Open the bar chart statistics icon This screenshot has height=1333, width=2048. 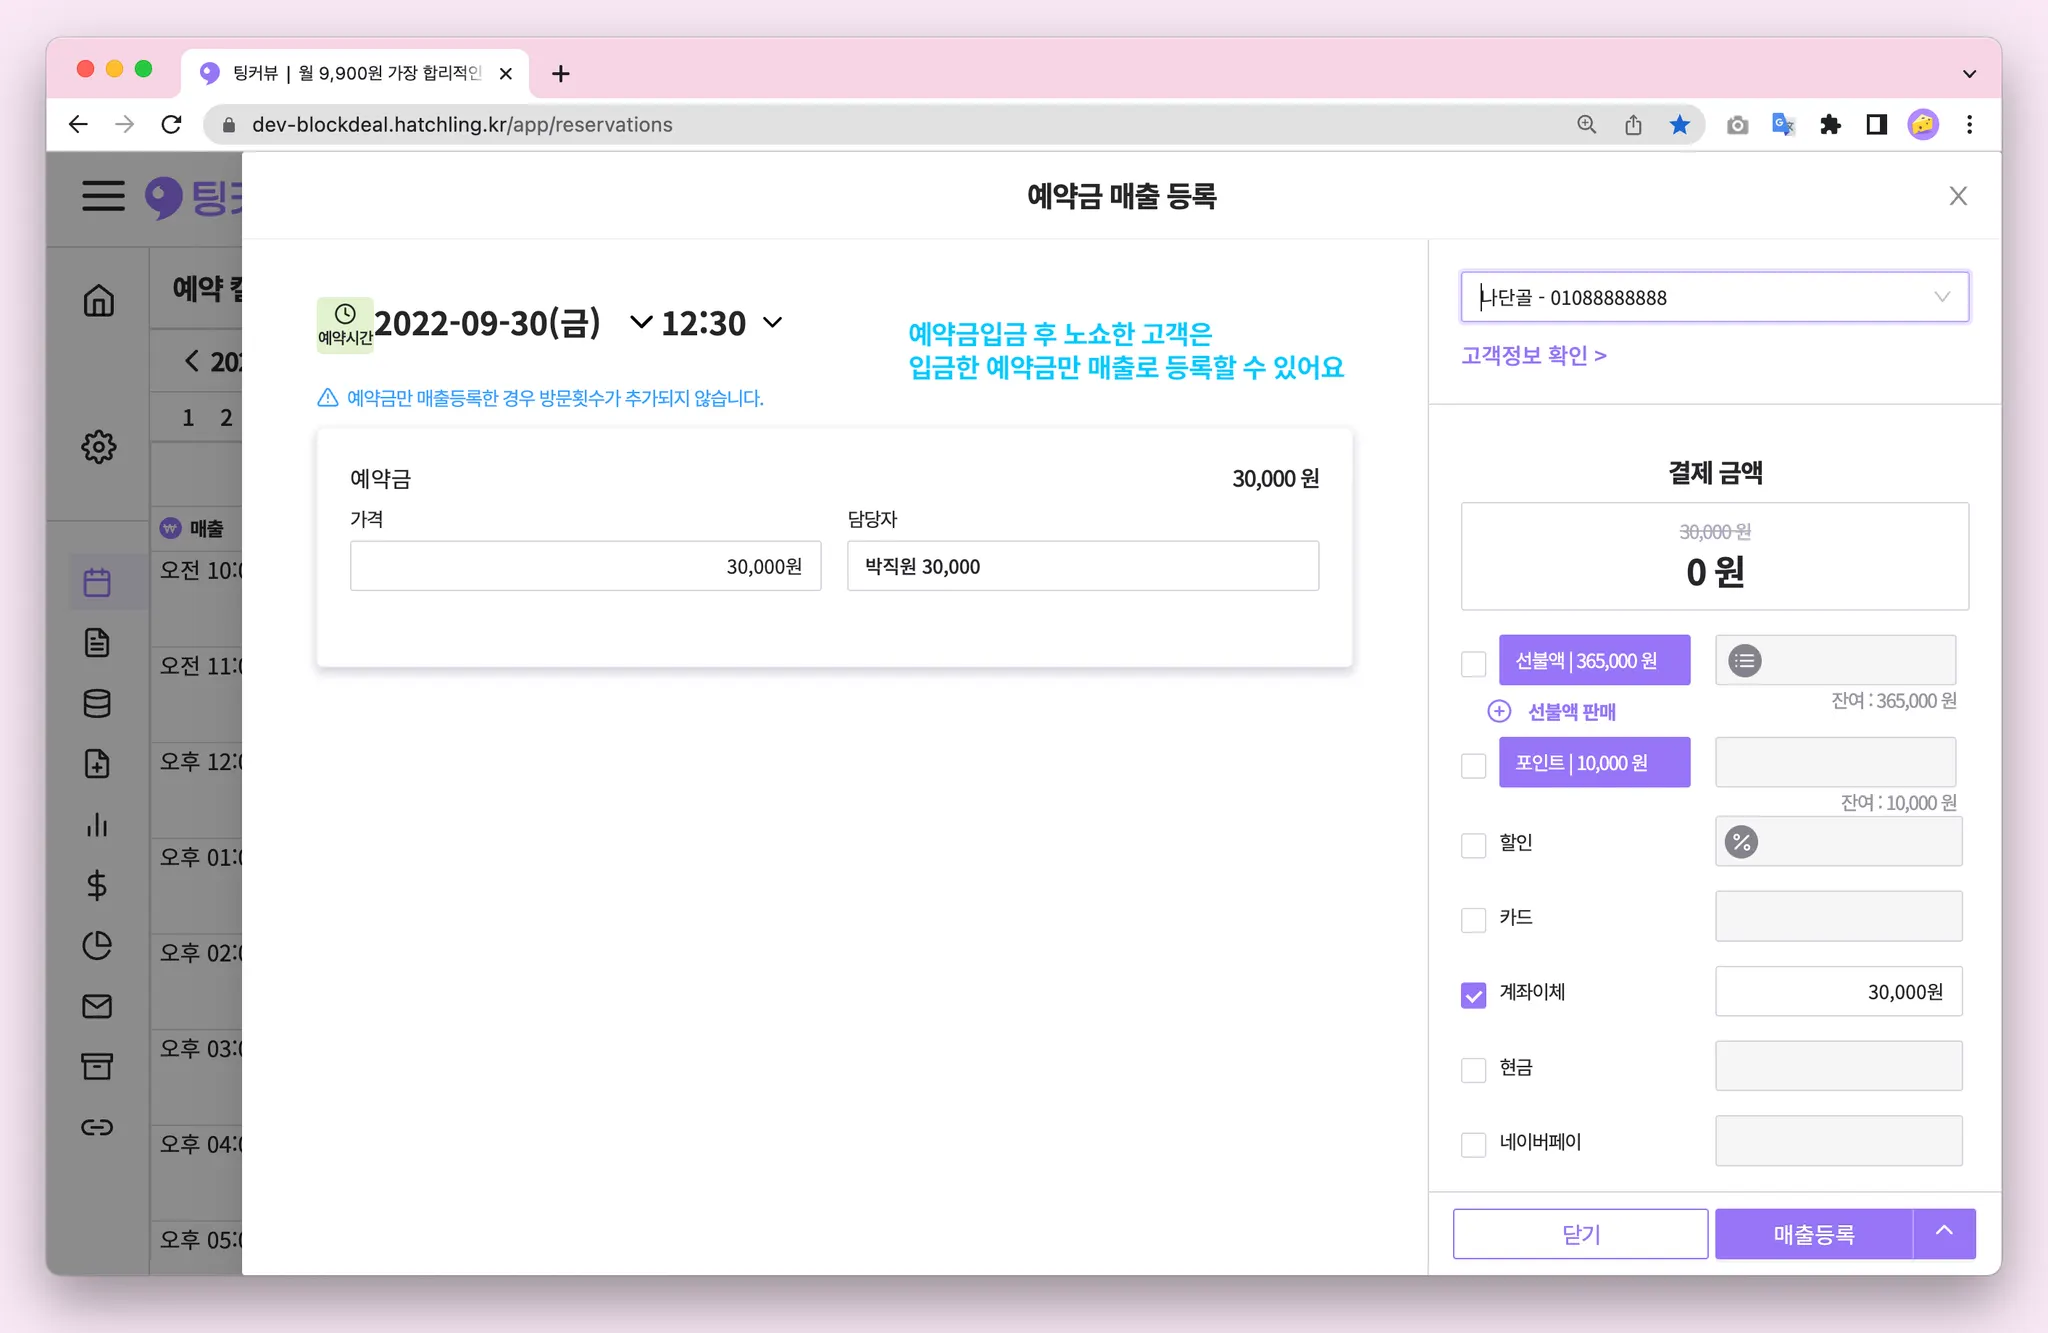click(97, 824)
